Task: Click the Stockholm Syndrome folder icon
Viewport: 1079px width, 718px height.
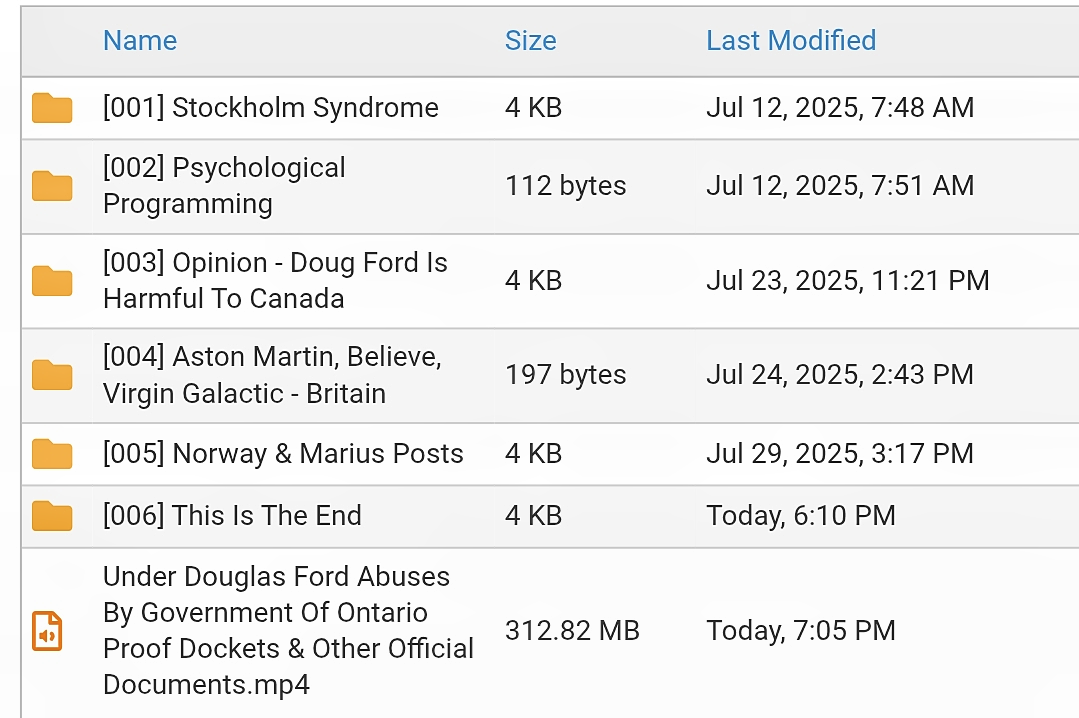Action: (x=52, y=107)
